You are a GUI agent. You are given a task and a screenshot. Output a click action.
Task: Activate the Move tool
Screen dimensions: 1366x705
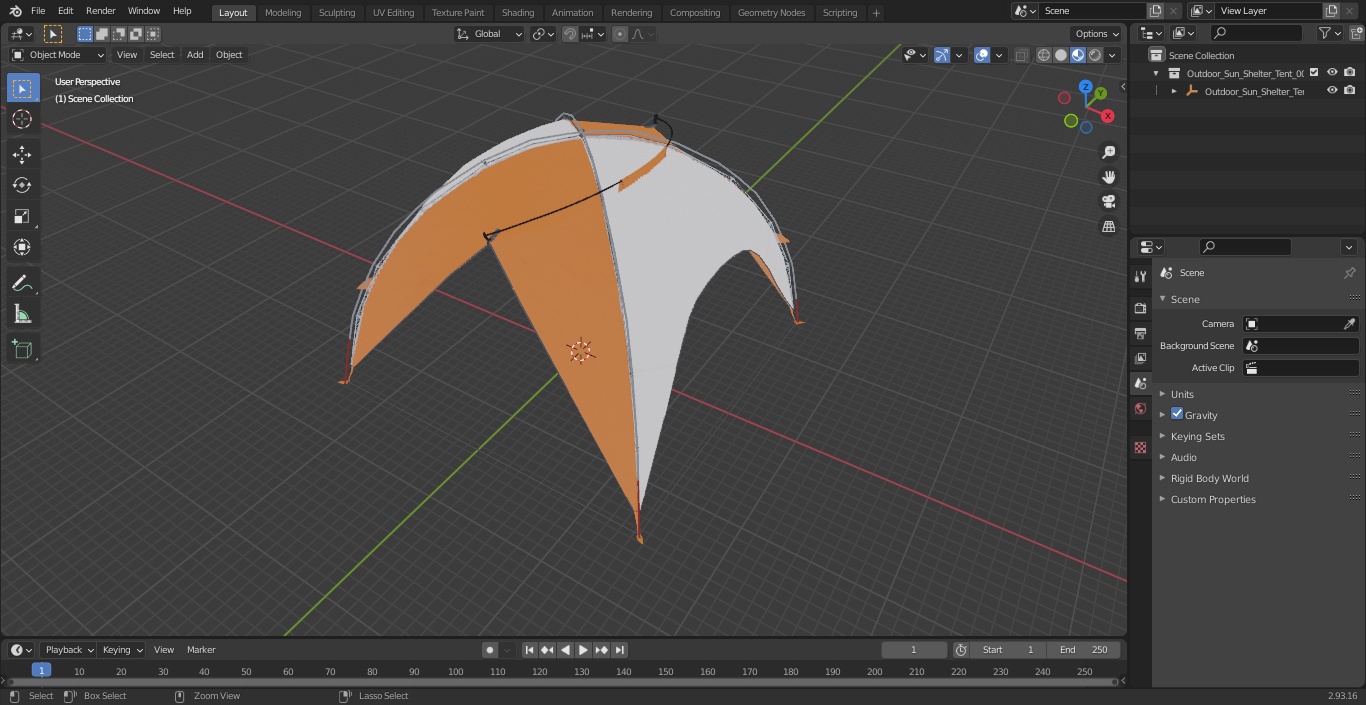[x=22, y=154]
